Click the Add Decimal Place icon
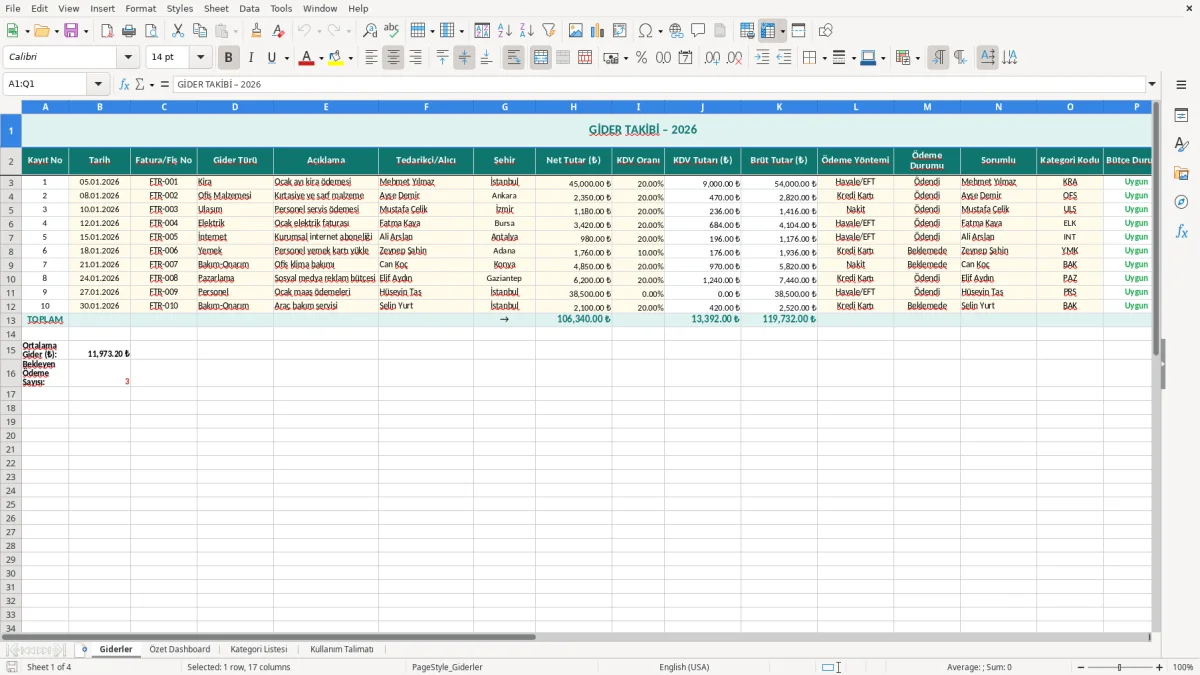Image resolution: width=1200 pixels, height=675 pixels. [712, 58]
